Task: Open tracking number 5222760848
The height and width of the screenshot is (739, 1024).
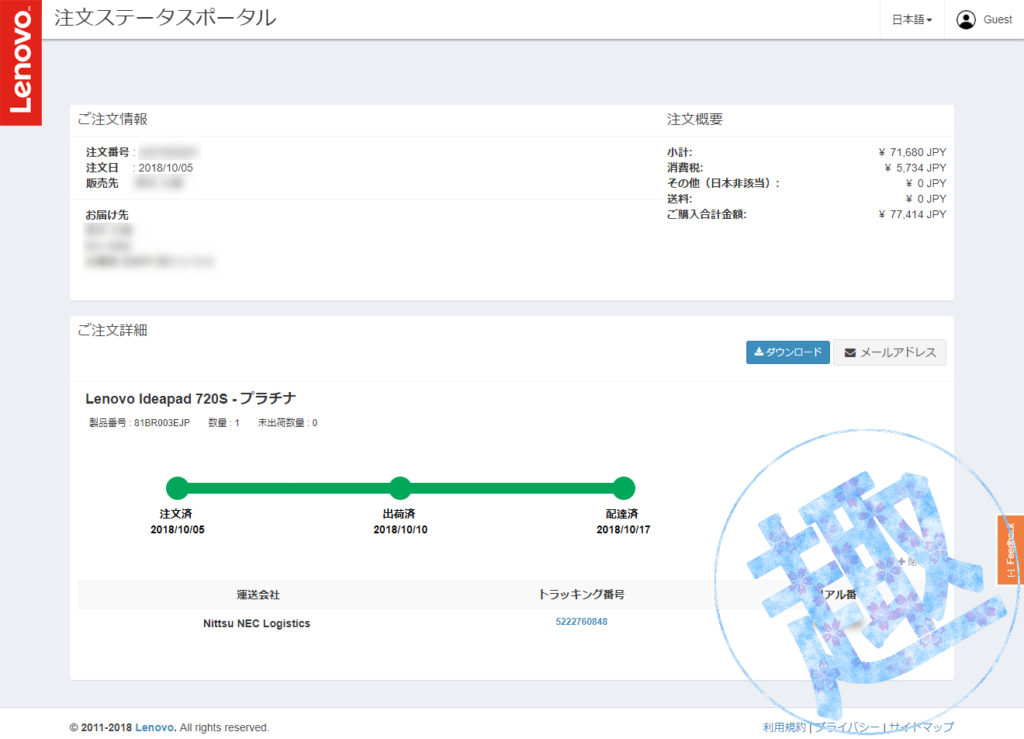Action: coord(581,622)
